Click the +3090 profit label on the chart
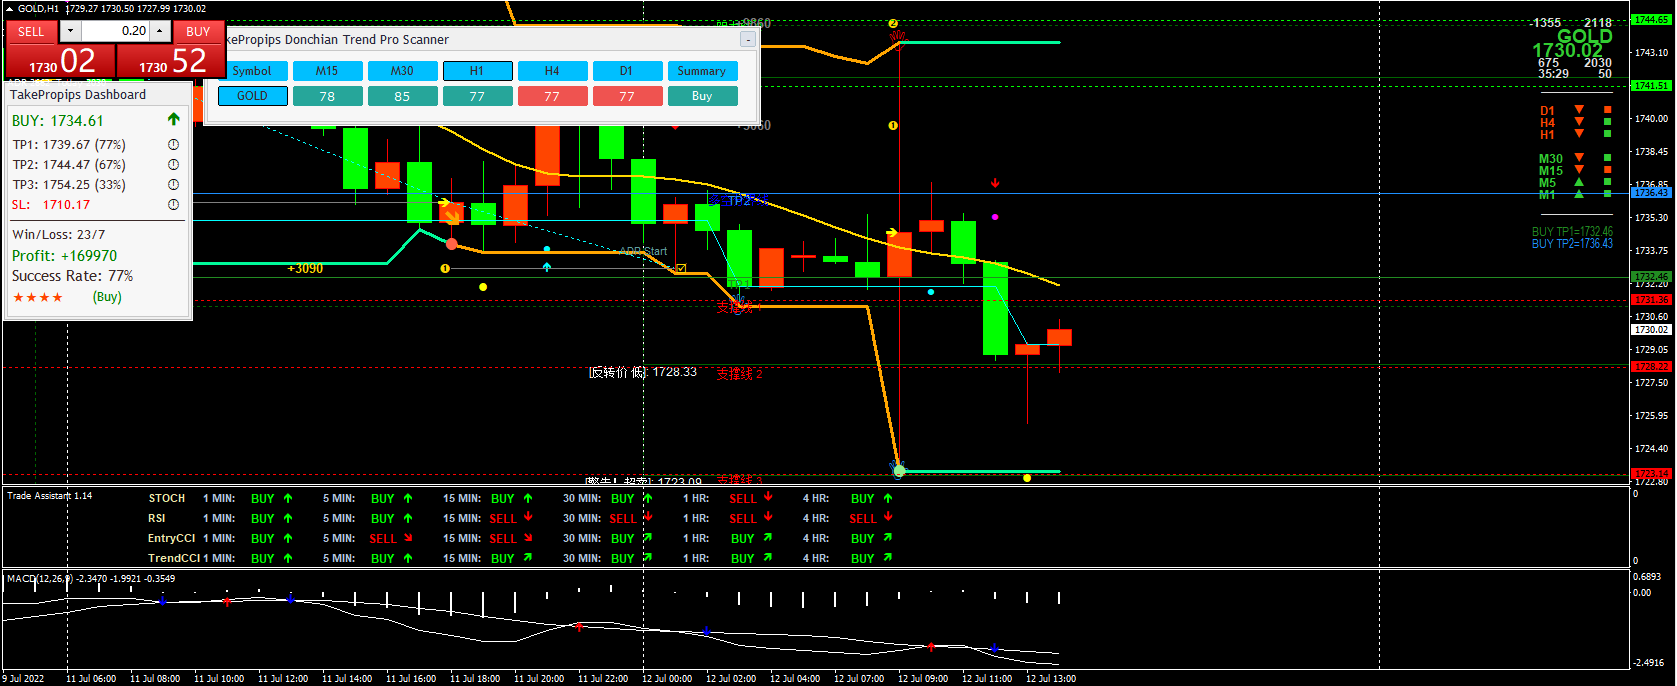1677x686 pixels. 305,269
